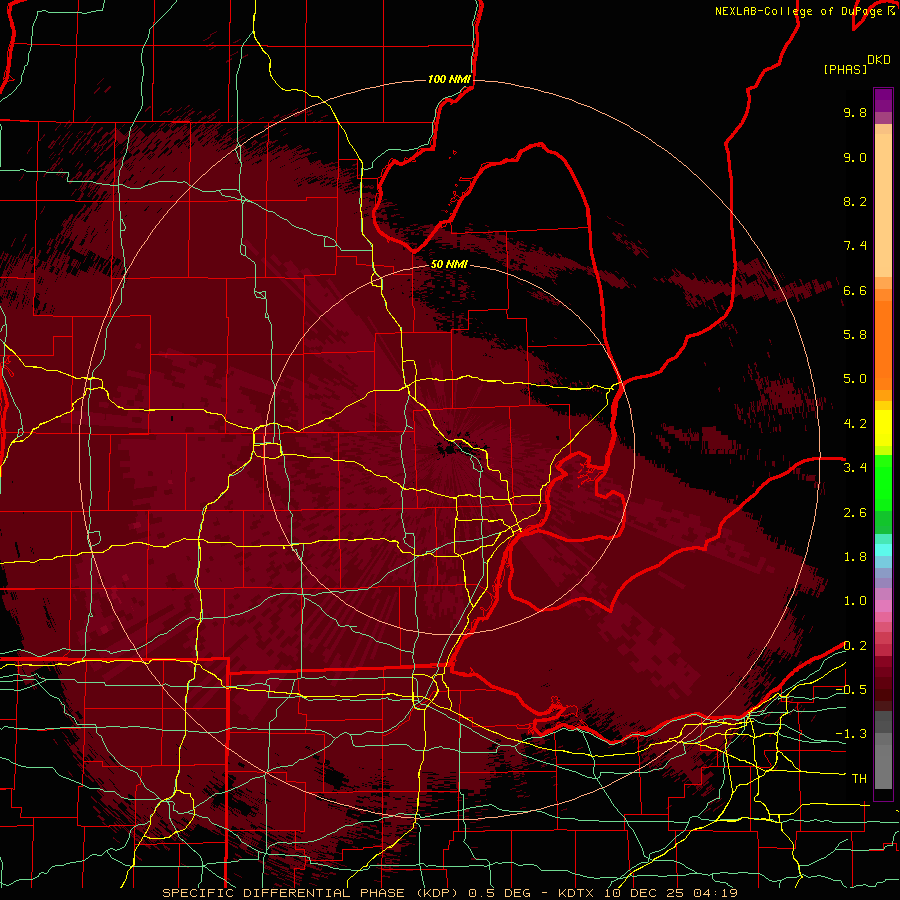
Task: Click the 3.4 value on the legend
Action: pos(855,468)
